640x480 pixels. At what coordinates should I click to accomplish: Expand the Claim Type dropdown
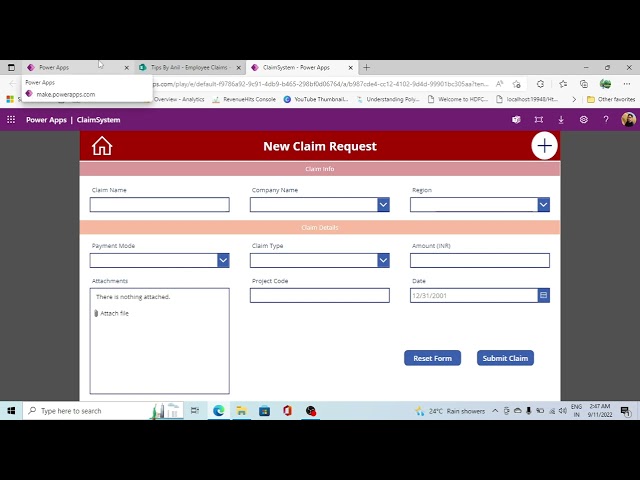coord(383,260)
